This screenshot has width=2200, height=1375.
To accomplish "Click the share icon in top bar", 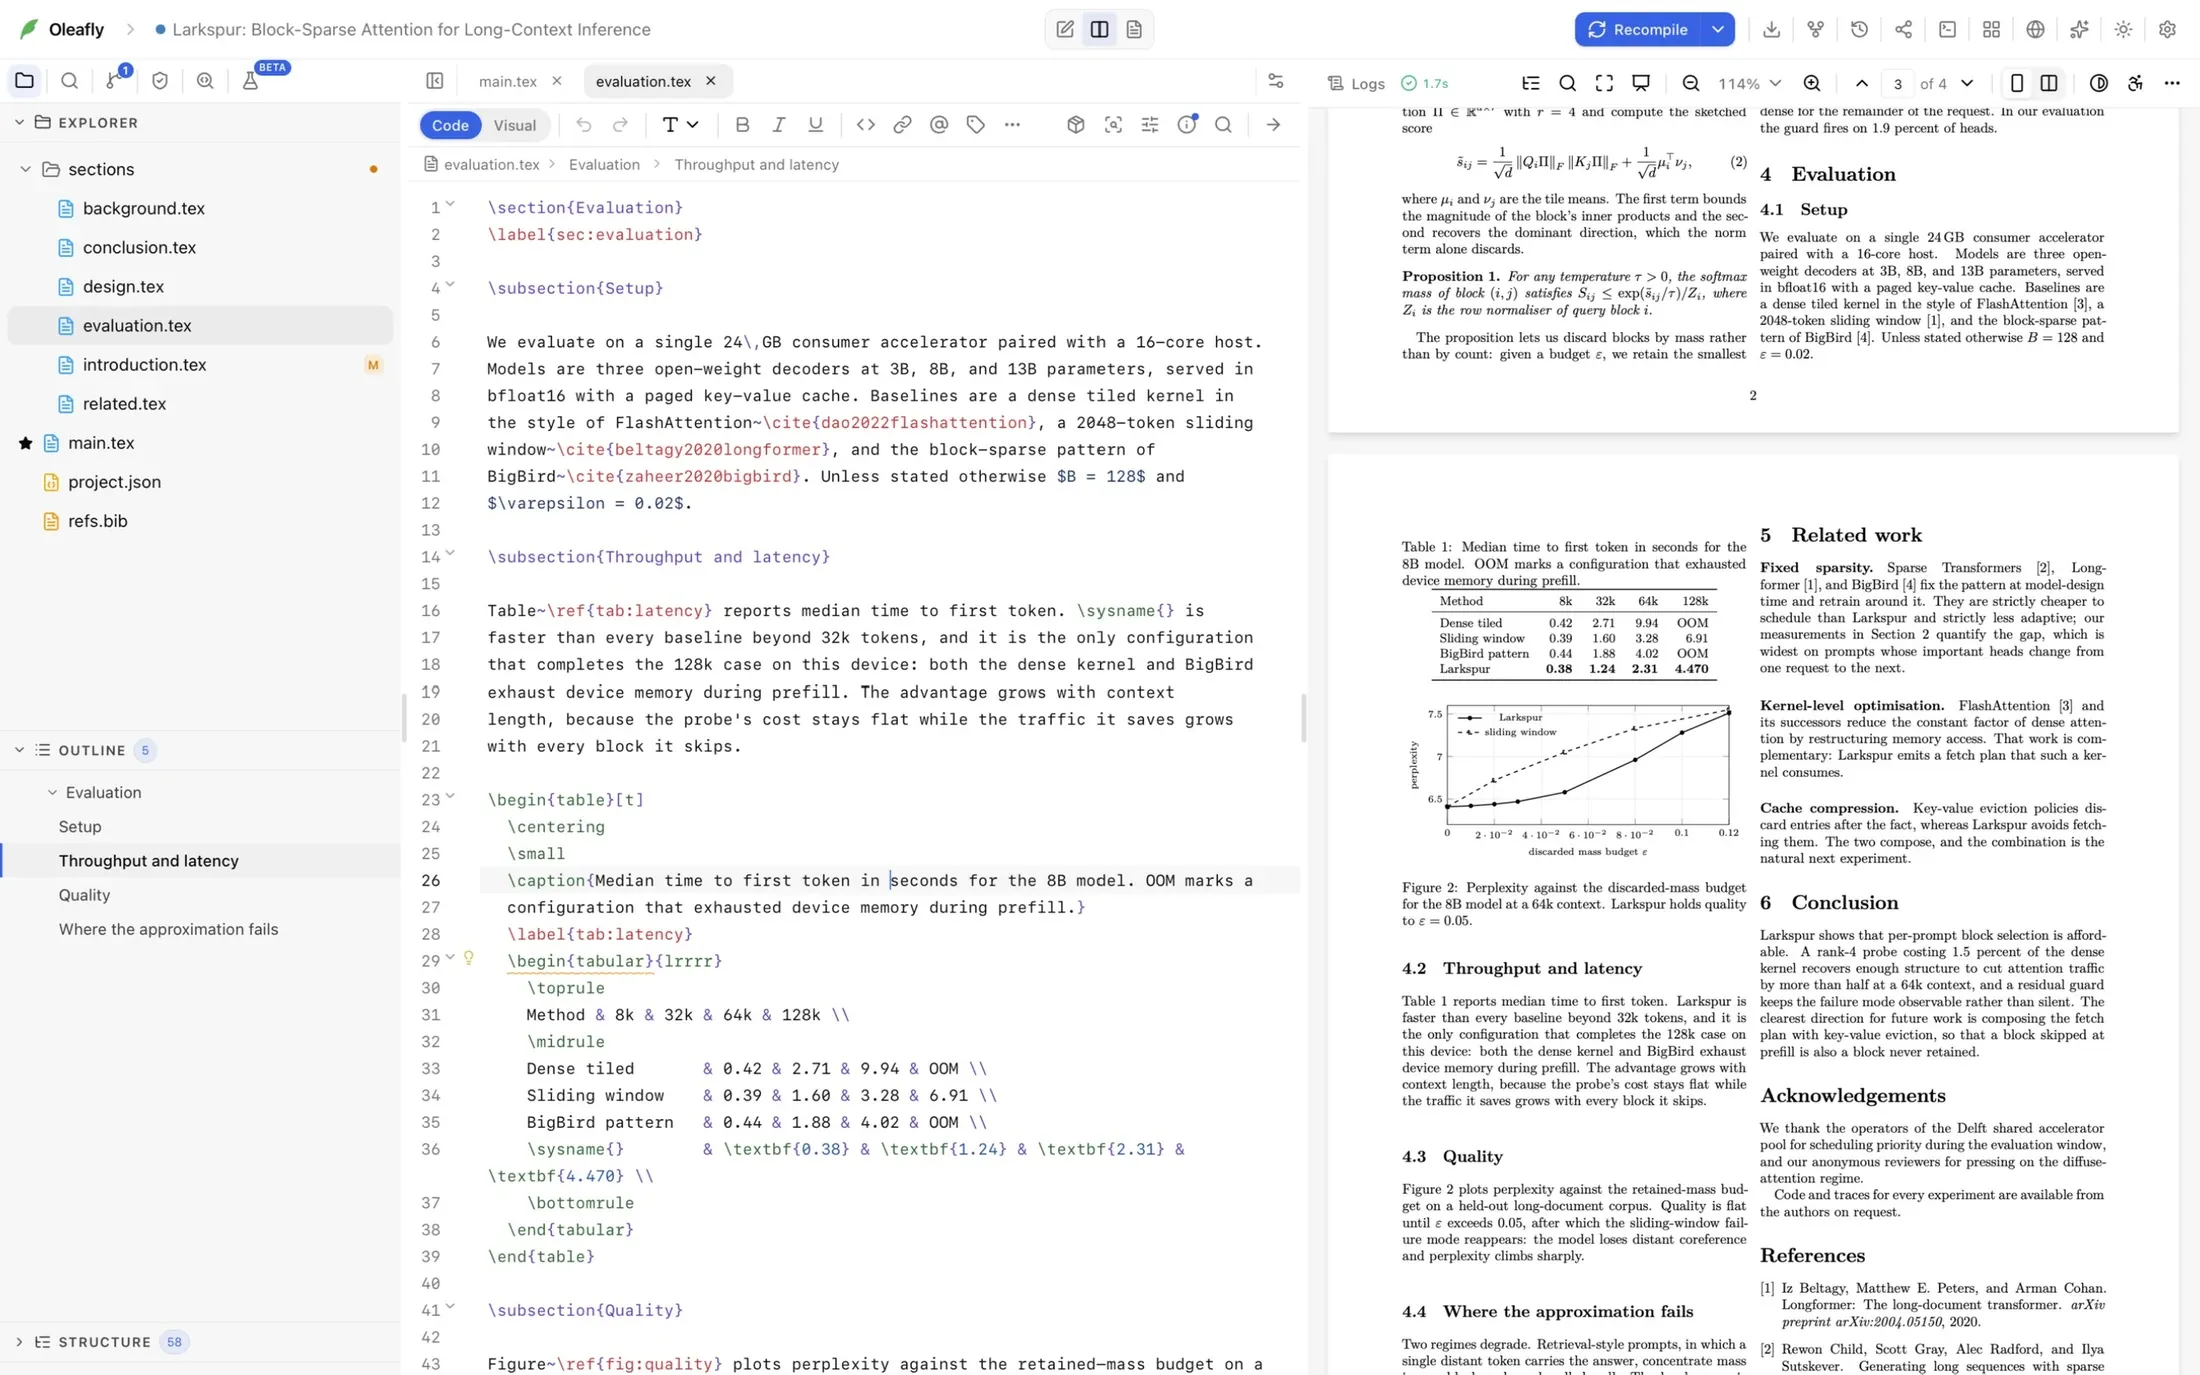I will click(1903, 29).
